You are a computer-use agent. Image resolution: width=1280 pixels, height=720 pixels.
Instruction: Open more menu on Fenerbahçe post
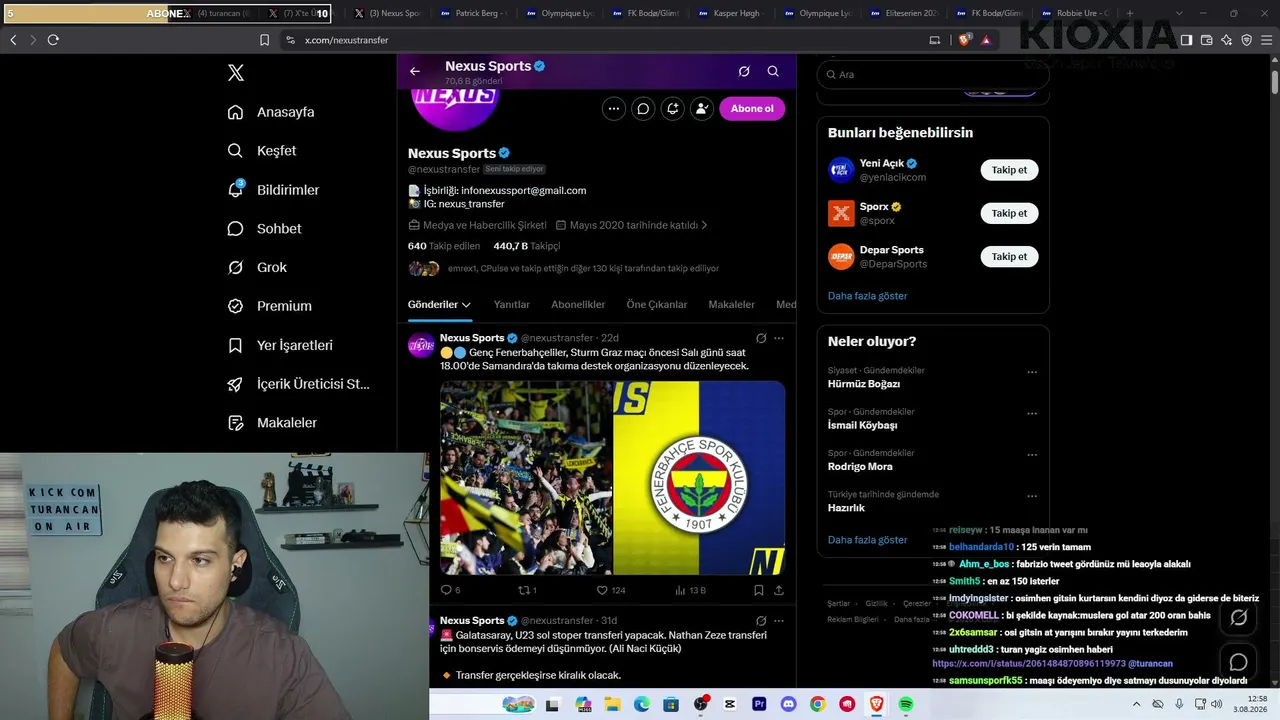coord(779,339)
